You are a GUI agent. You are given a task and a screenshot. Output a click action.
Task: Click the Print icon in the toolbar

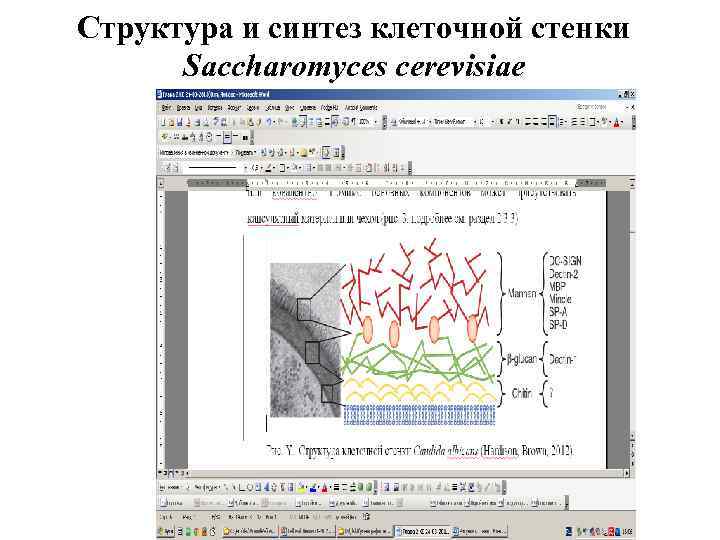coord(197,122)
